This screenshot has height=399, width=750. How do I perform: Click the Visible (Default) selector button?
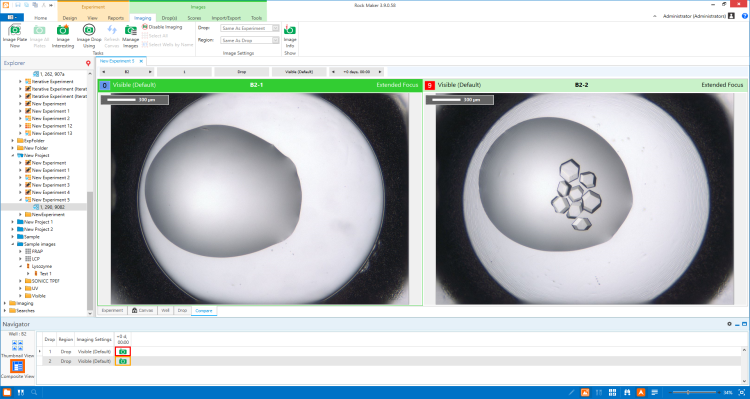(x=299, y=72)
